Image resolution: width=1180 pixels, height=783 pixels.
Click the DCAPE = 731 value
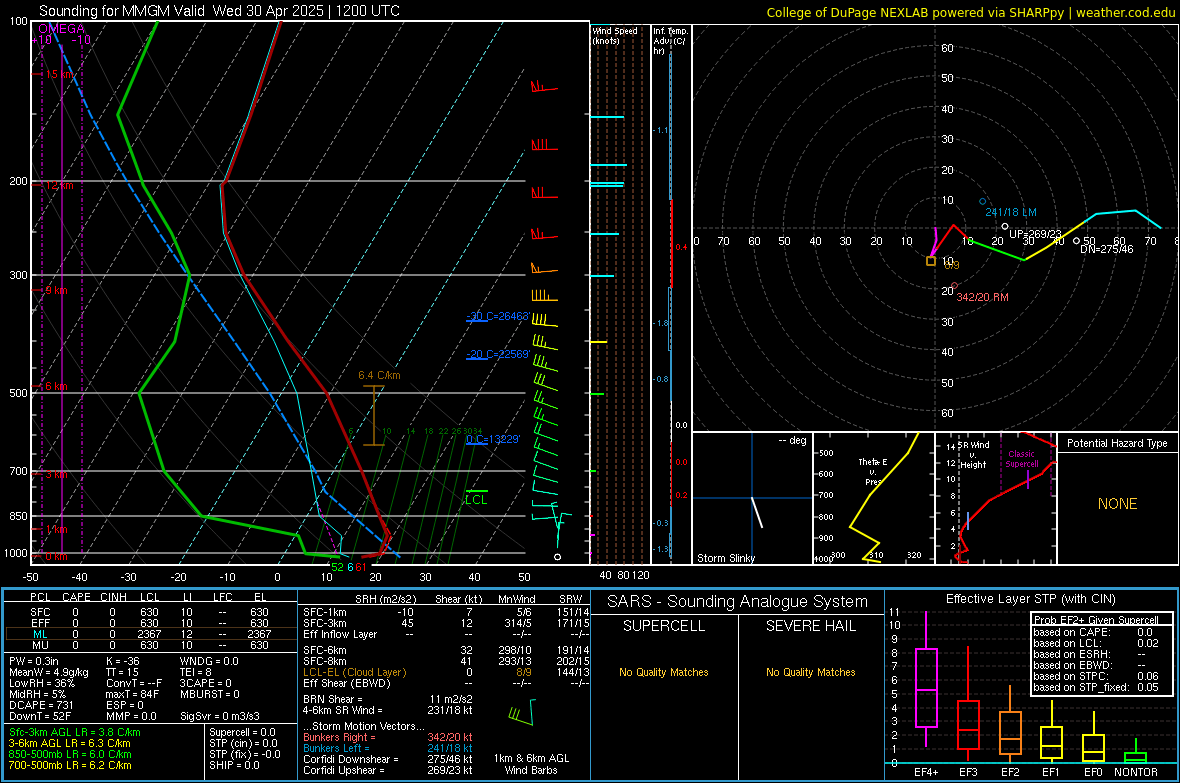[x=41, y=705]
